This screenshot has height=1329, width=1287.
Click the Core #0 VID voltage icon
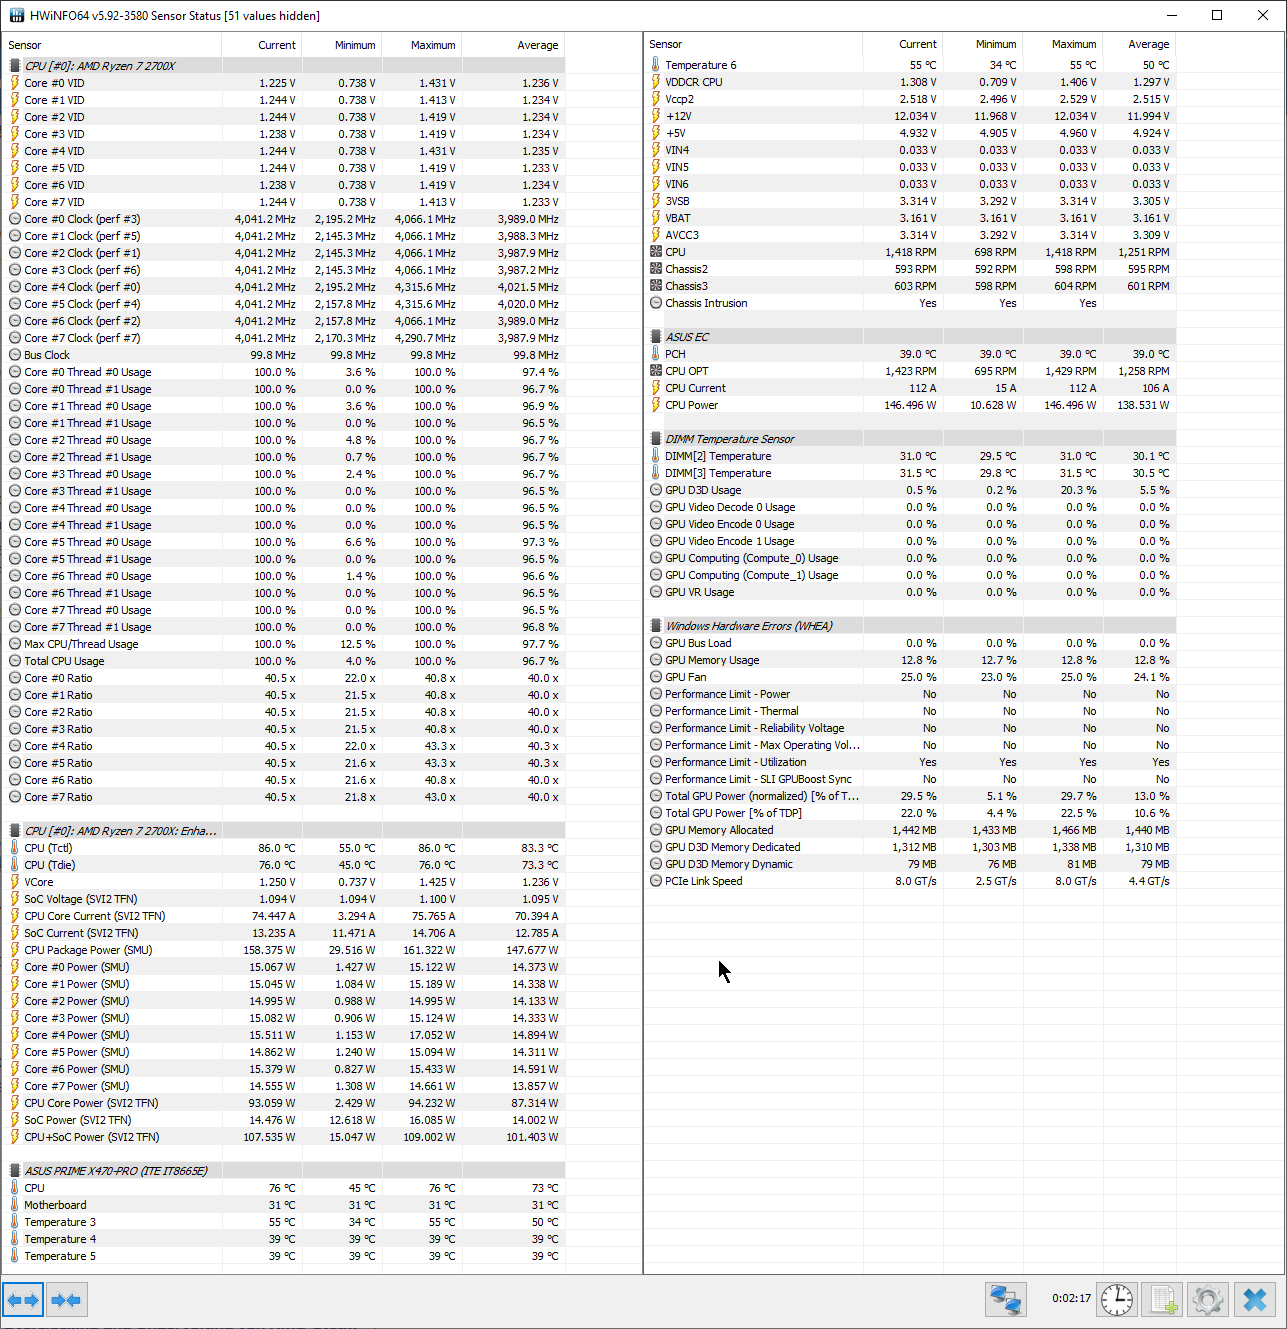[14, 83]
